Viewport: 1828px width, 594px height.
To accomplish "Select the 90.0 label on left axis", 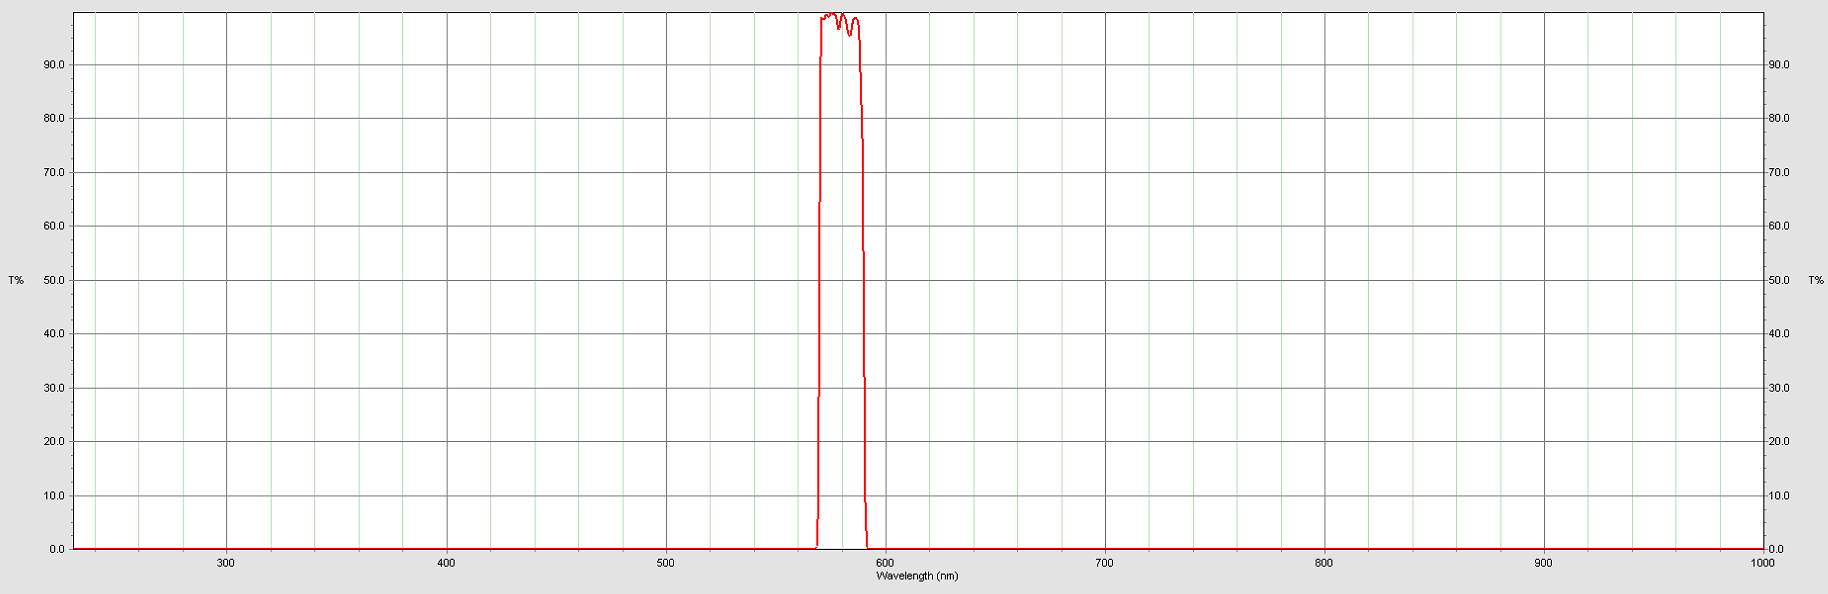I will (x=54, y=65).
